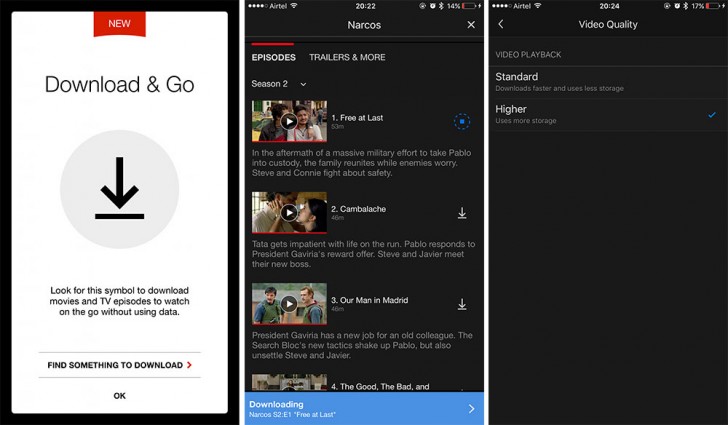The height and width of the screenshot is (425, 728).
Task: Tap the 14% battery indicator
Action: pos(463,6)
